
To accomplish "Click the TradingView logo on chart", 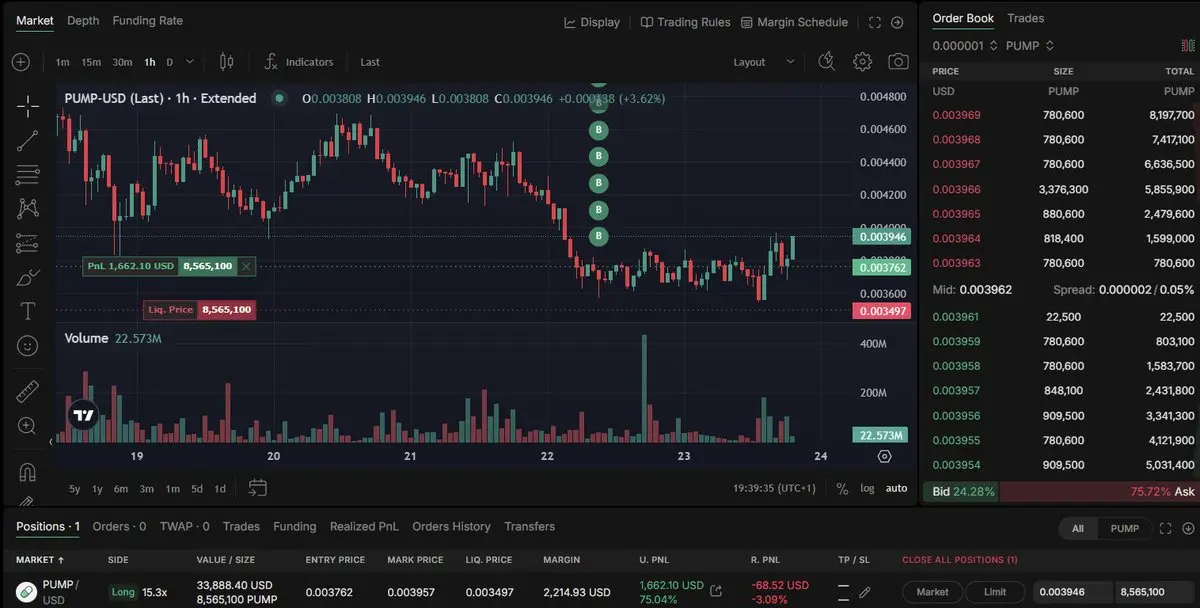I will pos(83,415).
